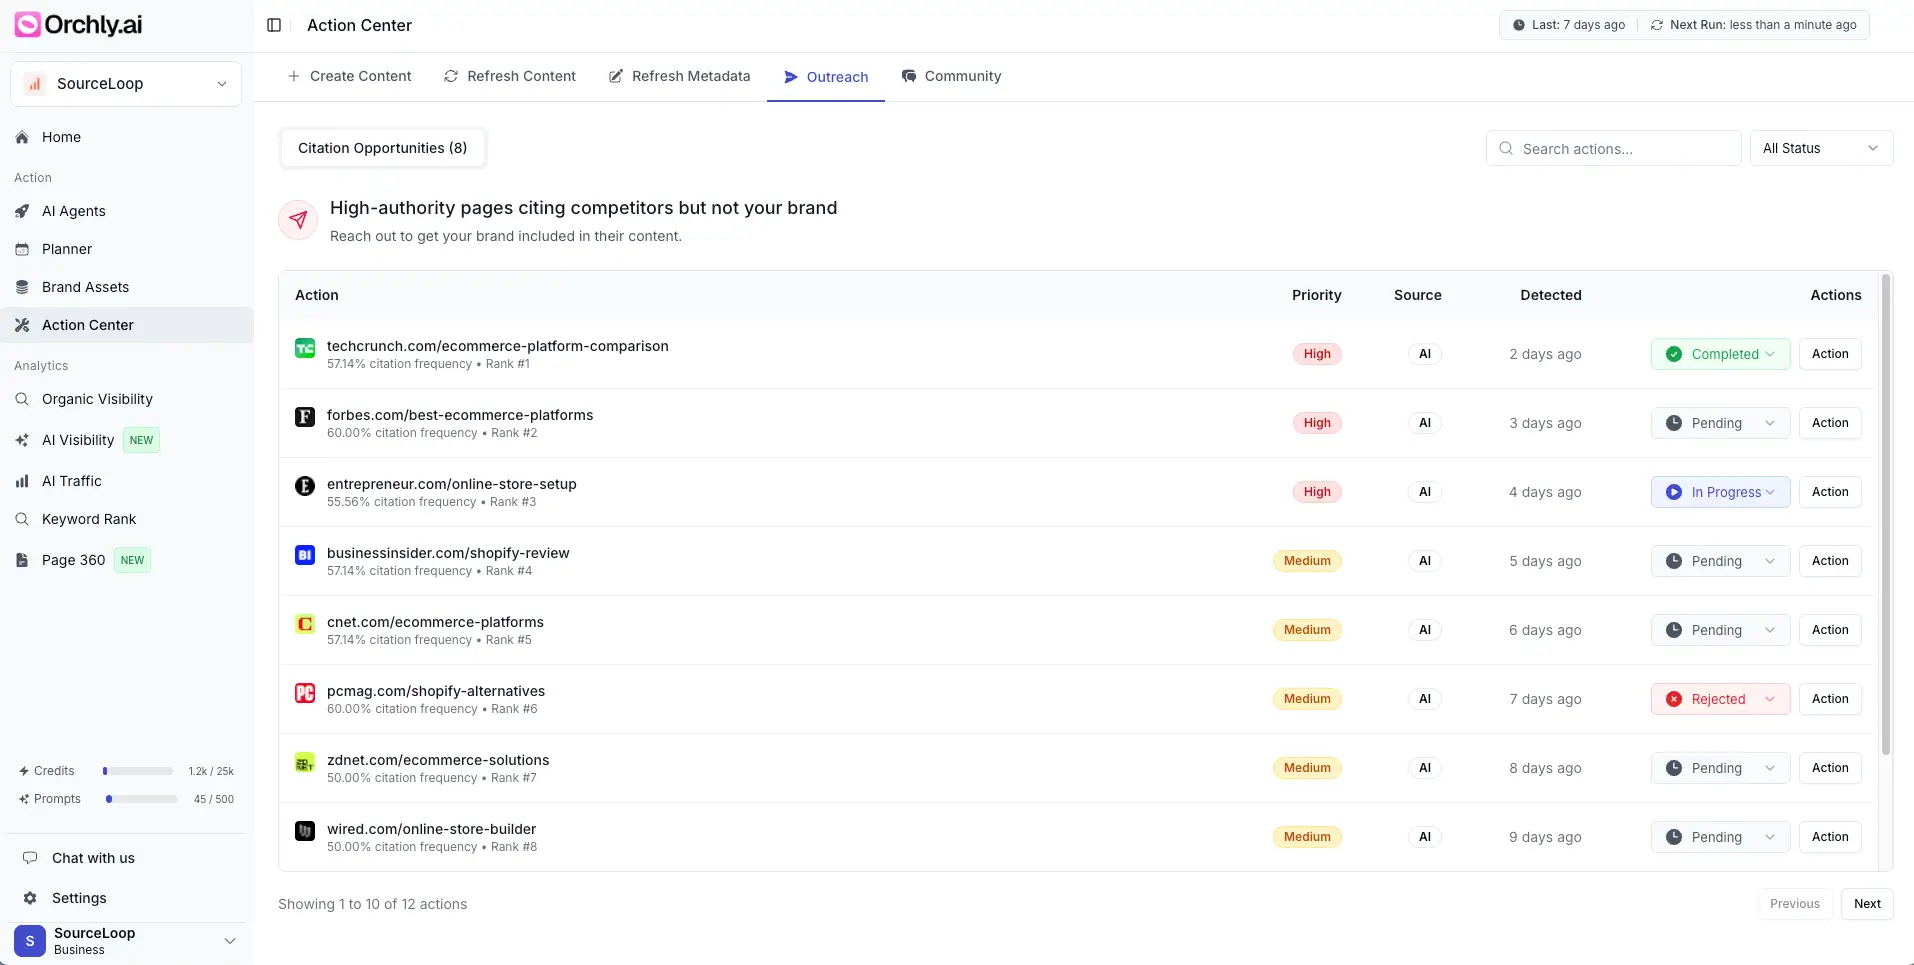This screenshot has width=1914, height=965.
Task: Switch to the Community tab
Action: (951, 76)
